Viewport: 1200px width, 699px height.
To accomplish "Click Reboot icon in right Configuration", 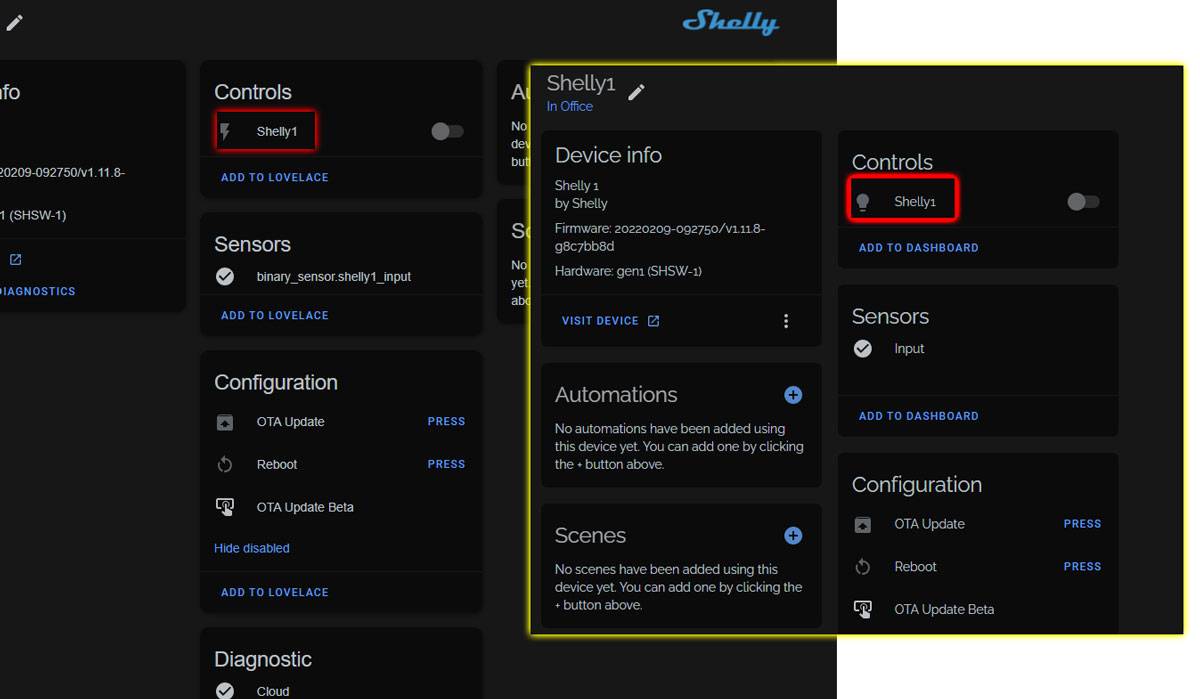I will tap(863, 567).
